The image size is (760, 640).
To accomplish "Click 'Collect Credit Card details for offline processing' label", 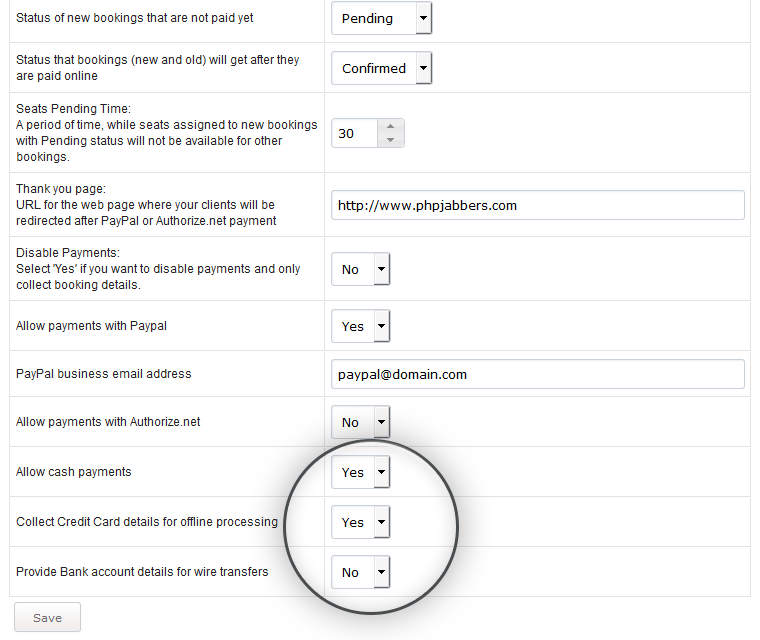I will coord(147,522).
